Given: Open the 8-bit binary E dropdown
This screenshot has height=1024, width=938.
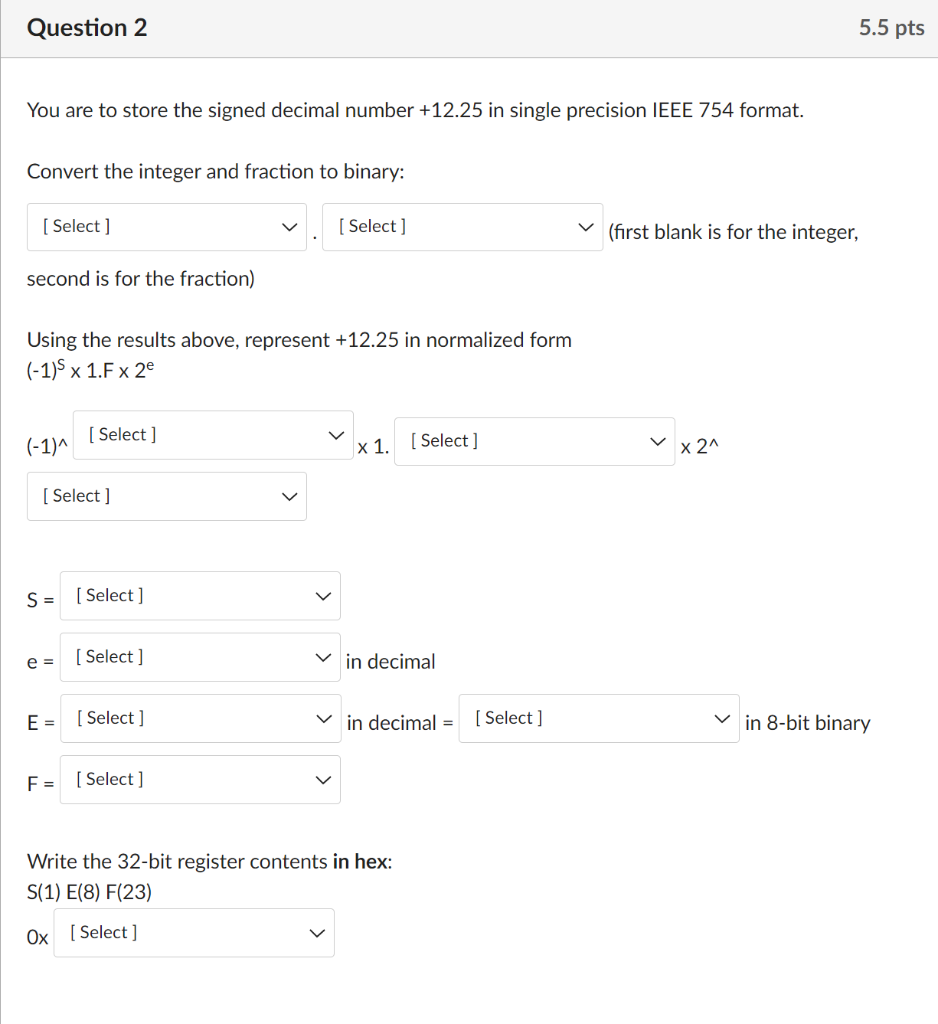Looking at the screenshot, I should click(598, 718).
